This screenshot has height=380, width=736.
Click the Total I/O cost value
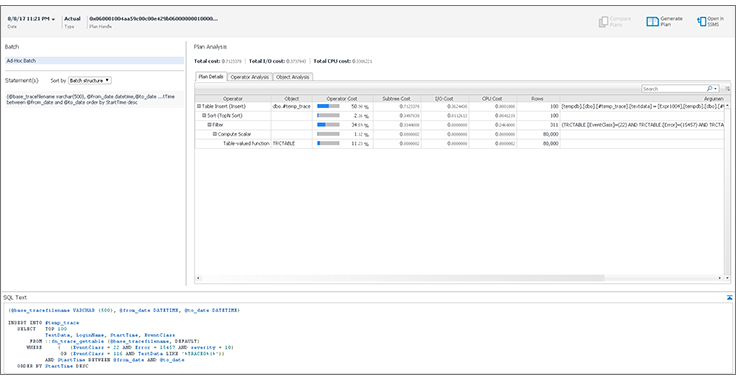pyautogui.click(x=296, y=61)
